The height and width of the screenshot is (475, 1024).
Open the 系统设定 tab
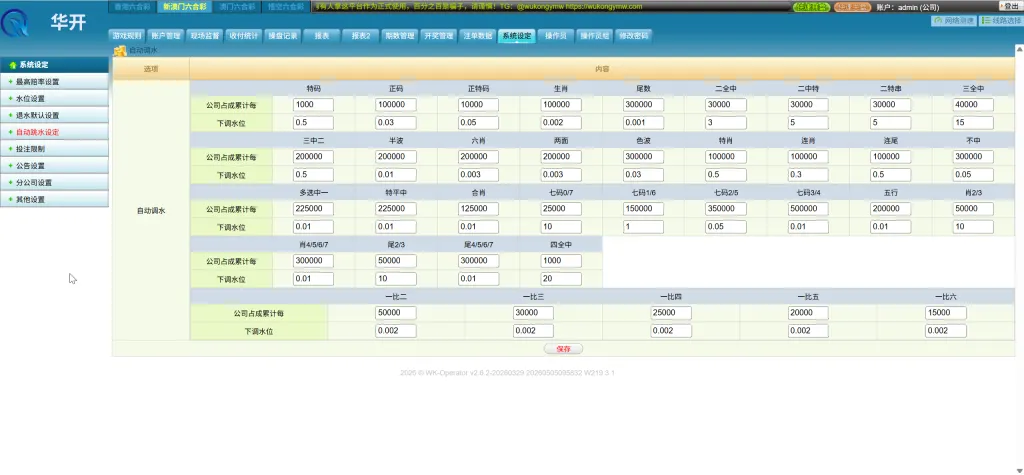(x=516, y=37)
